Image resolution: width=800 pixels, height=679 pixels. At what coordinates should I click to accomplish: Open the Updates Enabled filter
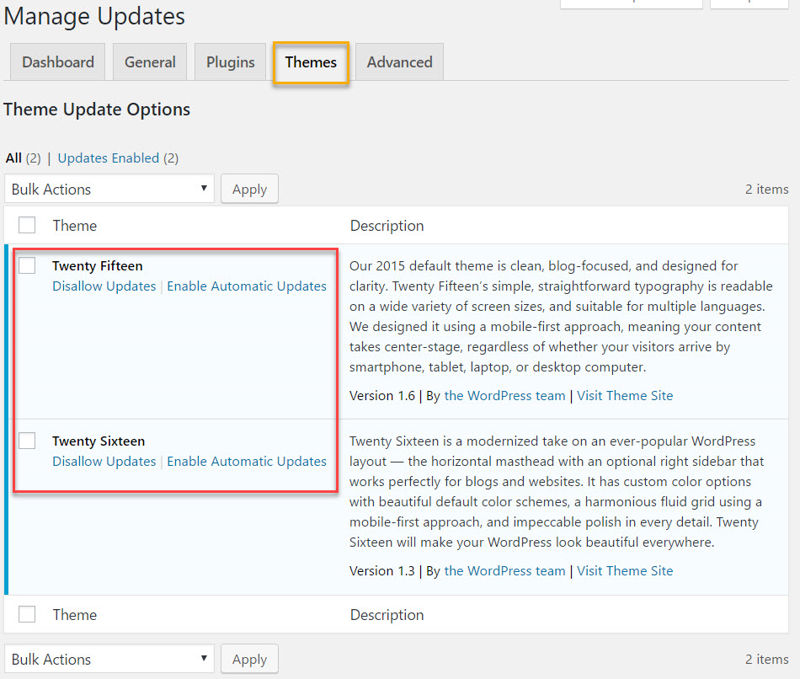click(108, 157)
